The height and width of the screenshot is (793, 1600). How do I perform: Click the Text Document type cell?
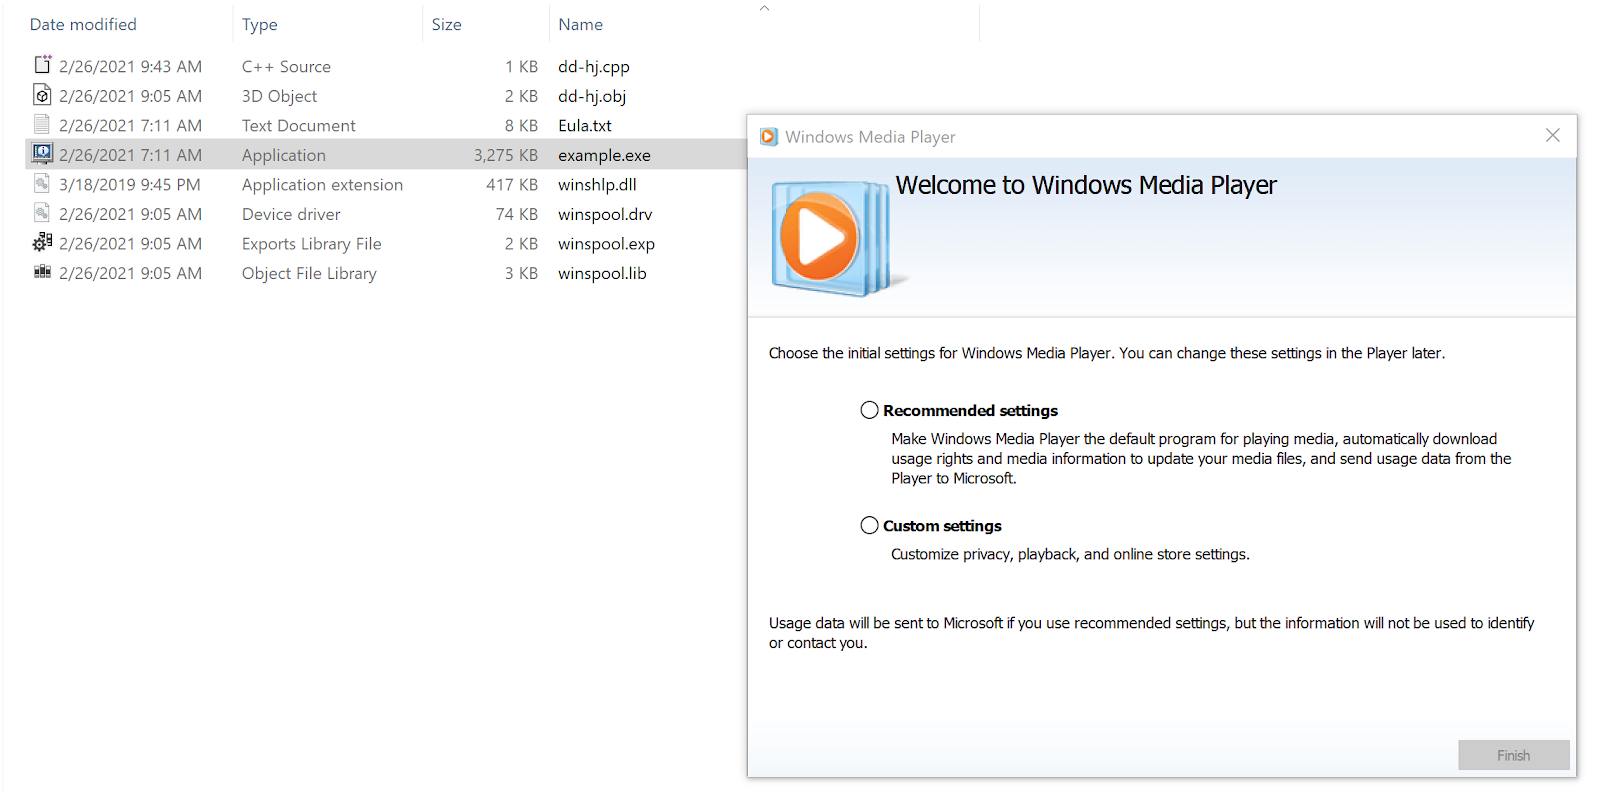pyautogui.click(x=298, y=125)
